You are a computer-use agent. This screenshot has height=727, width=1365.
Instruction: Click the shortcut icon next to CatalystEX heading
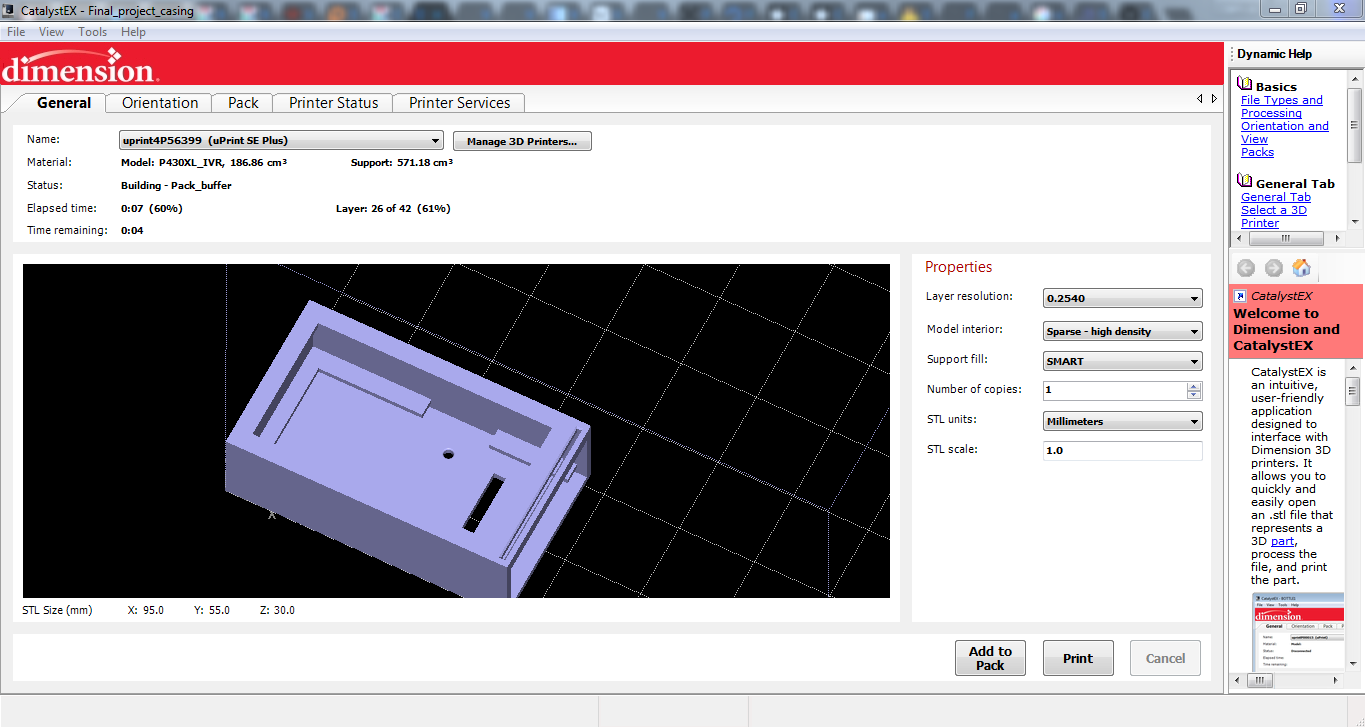1240,296
